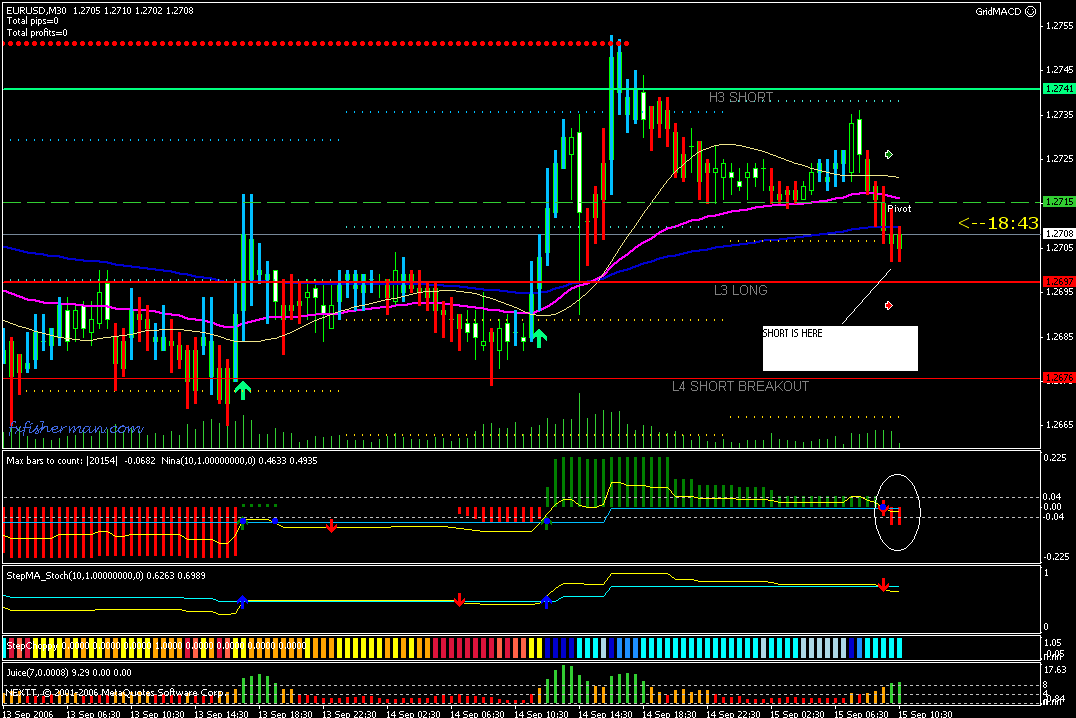Select red down arrow in StepMA_Stoch near 14 Sep 06:30
The image size is (1076, 718).
[x=459, y=600]
